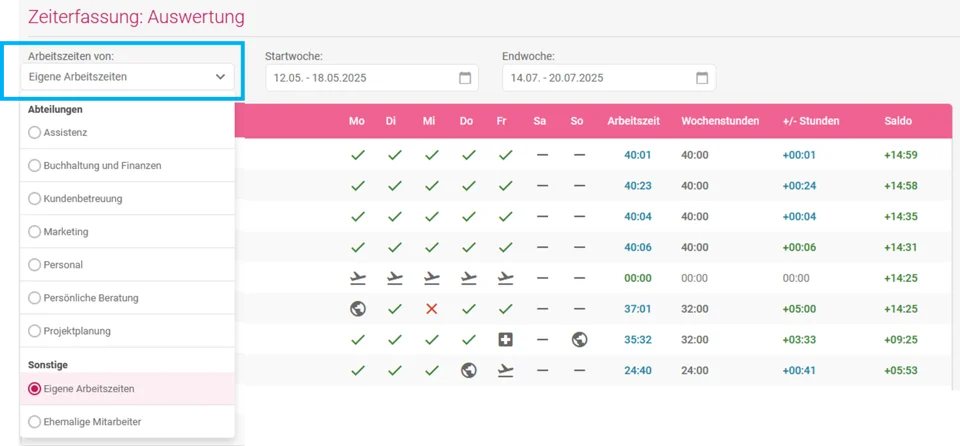Image resolution: width=960 pixels, height=446 pixels.
Task: Click the Endwoche date field
Action: [609, 78]
